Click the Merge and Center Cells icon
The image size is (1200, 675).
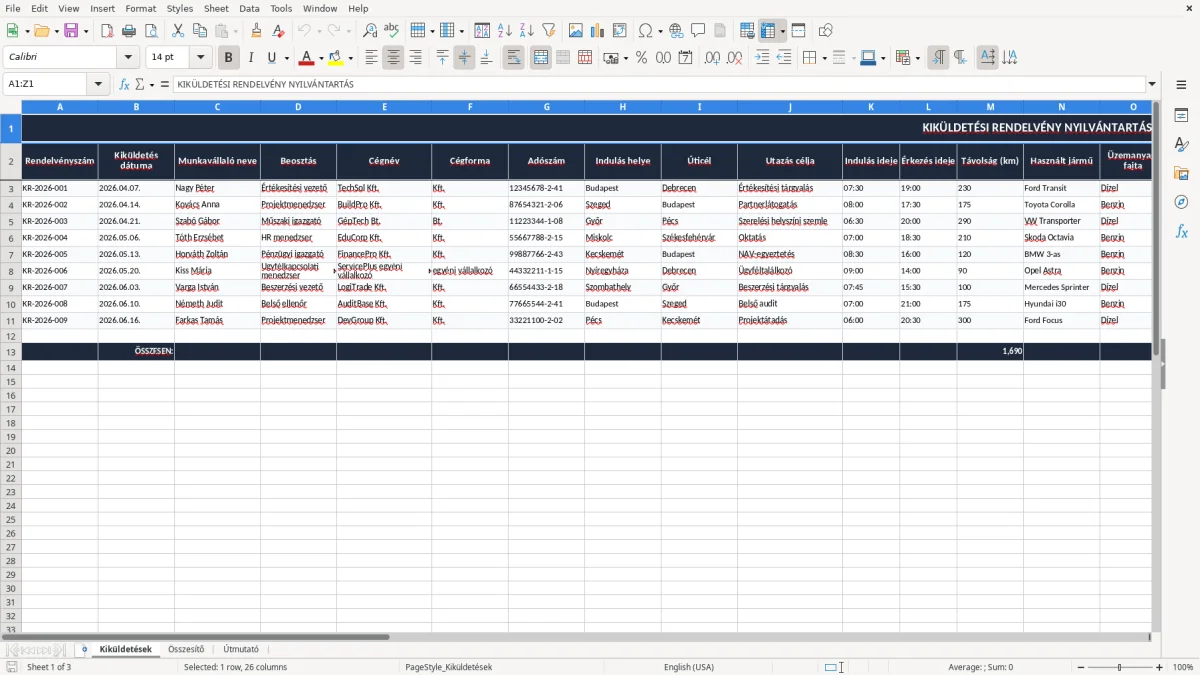541,58
